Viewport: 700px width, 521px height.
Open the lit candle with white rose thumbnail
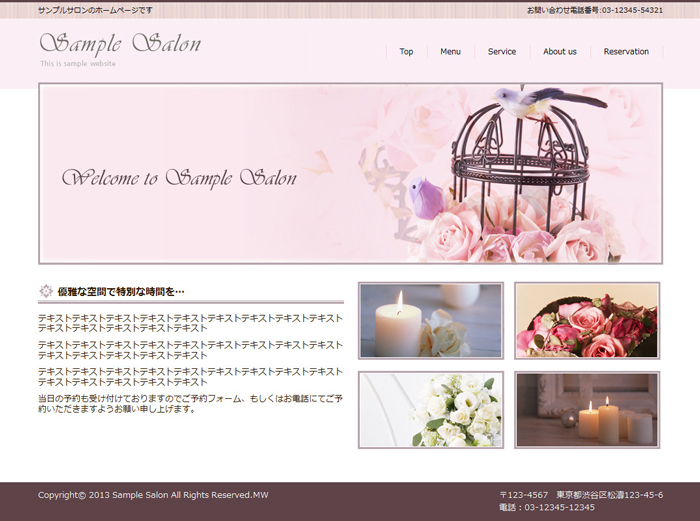click(x=431, y=320)
